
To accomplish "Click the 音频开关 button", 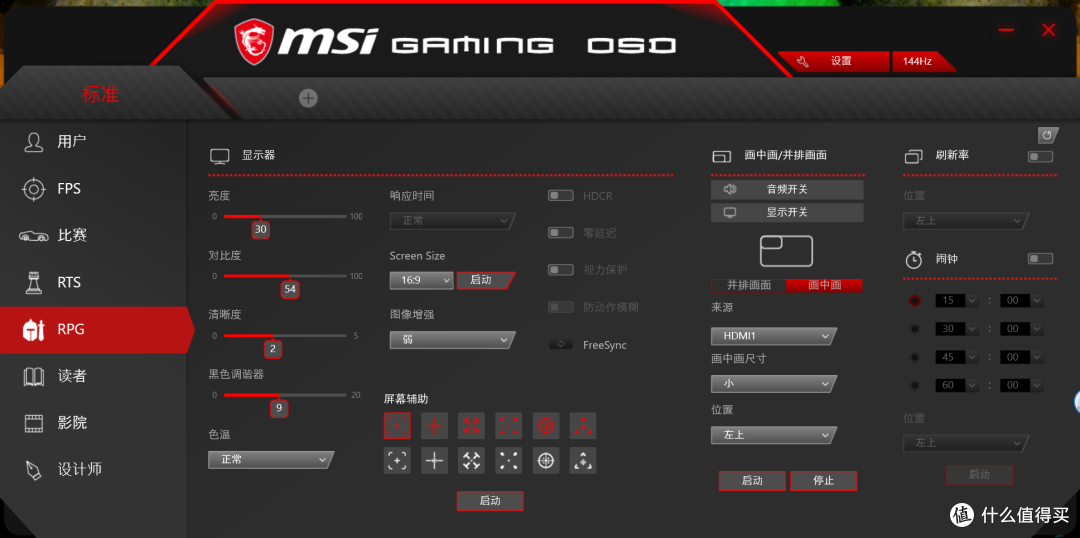I will click(787, 189).
